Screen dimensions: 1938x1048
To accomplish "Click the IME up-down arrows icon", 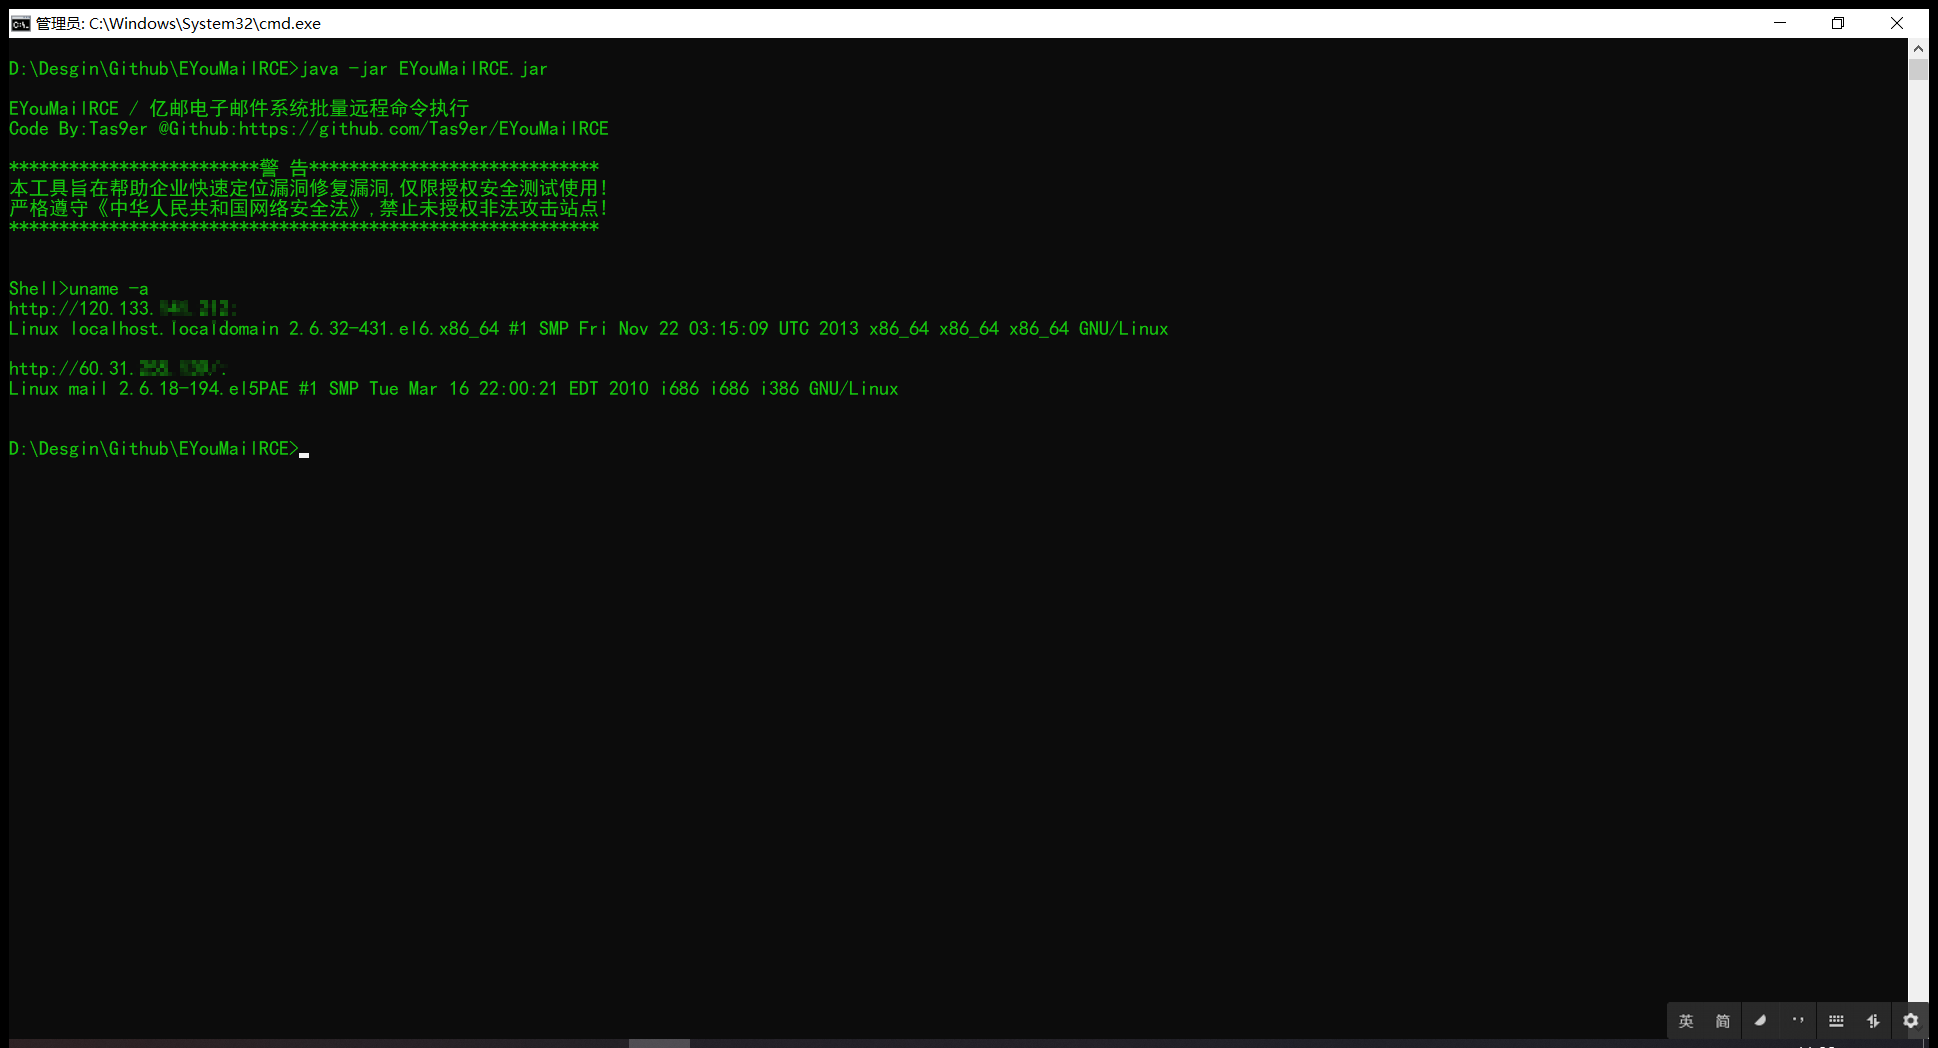I will pos(1873,1021).
